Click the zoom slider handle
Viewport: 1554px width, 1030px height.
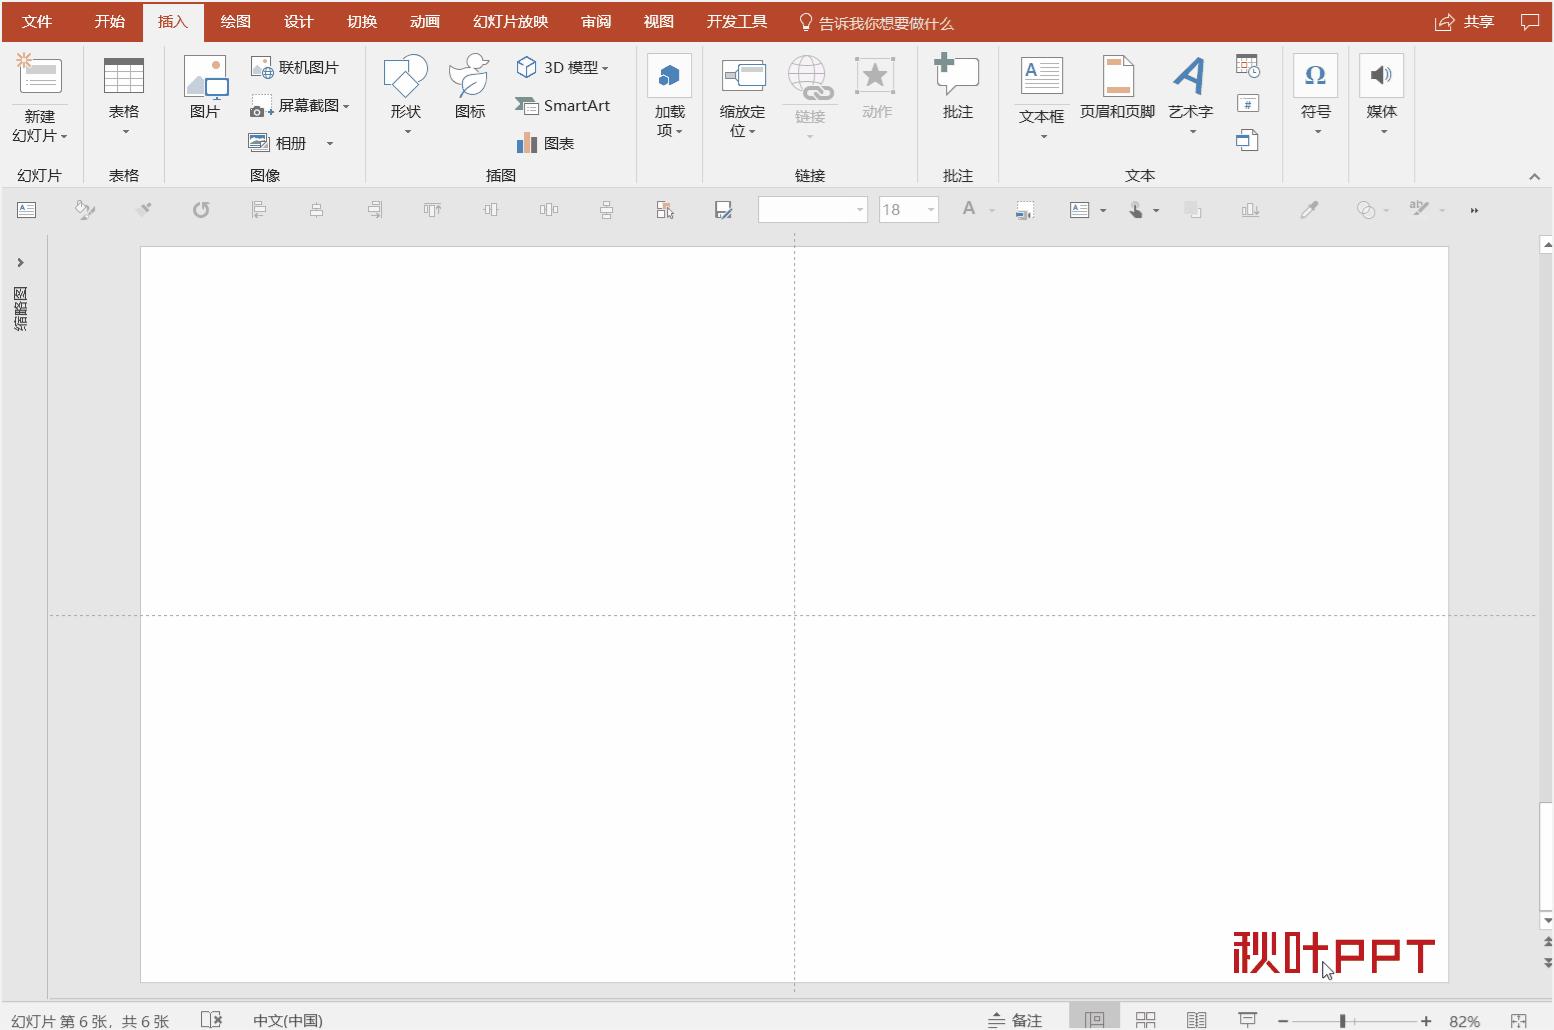1342,1020
